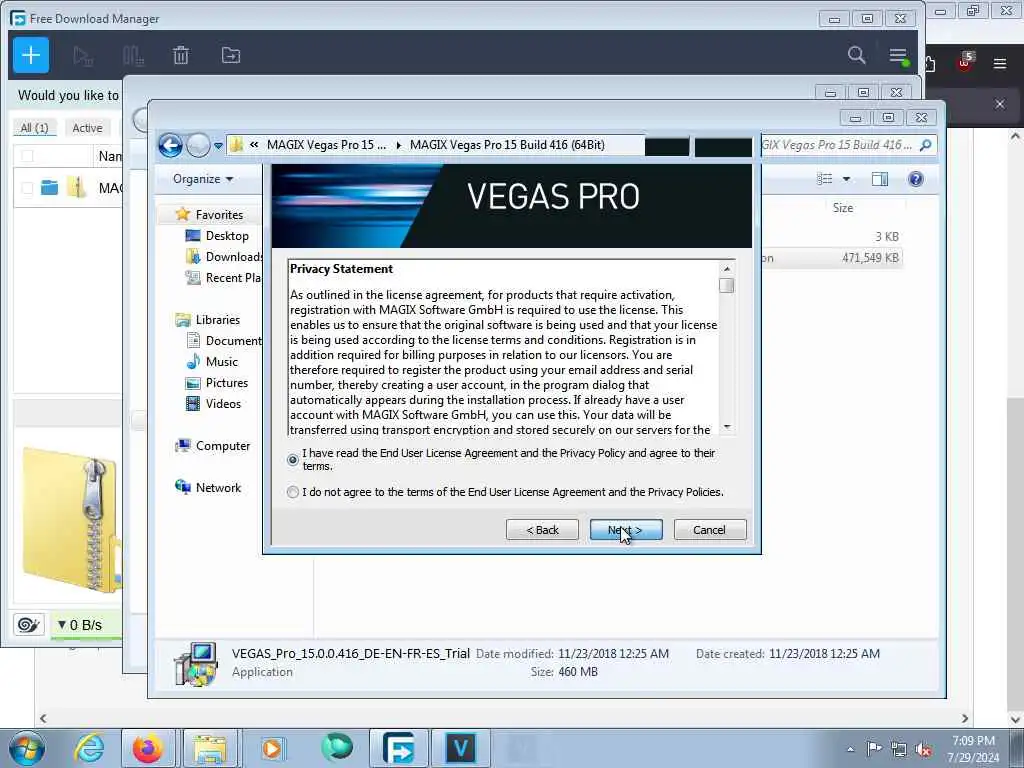Click the Explorer back arrow button
Image resolution: width=1024 pixels, height=768 pixels.
tap(170, 145)
